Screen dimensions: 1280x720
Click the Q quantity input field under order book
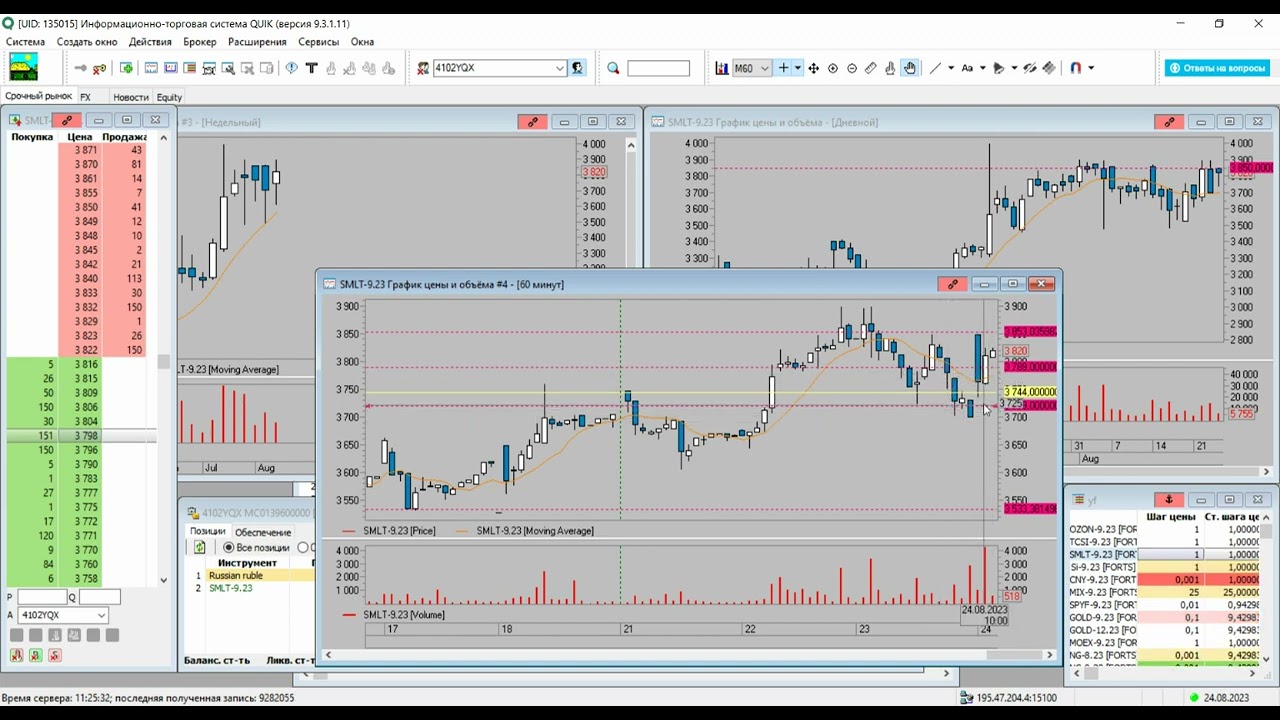(99, 597)
